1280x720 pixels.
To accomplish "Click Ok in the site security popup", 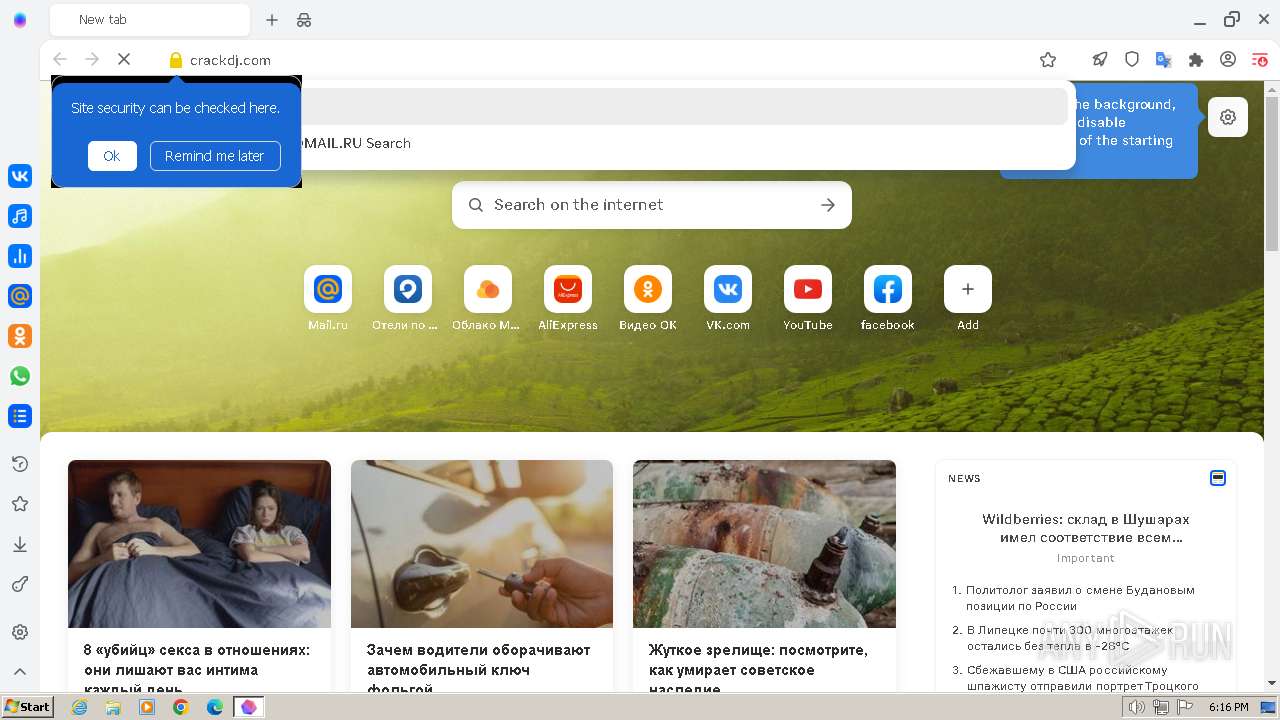I will coord(112,156).
